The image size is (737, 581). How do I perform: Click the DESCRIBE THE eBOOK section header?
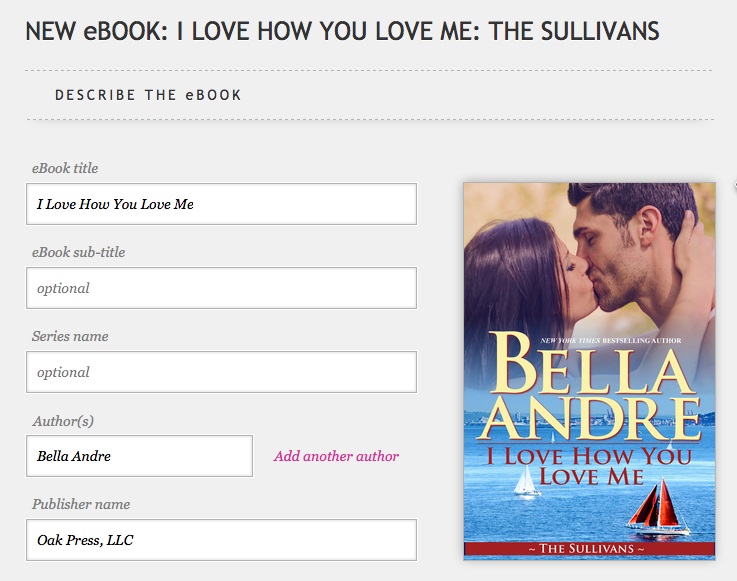(x=148, y=95)
